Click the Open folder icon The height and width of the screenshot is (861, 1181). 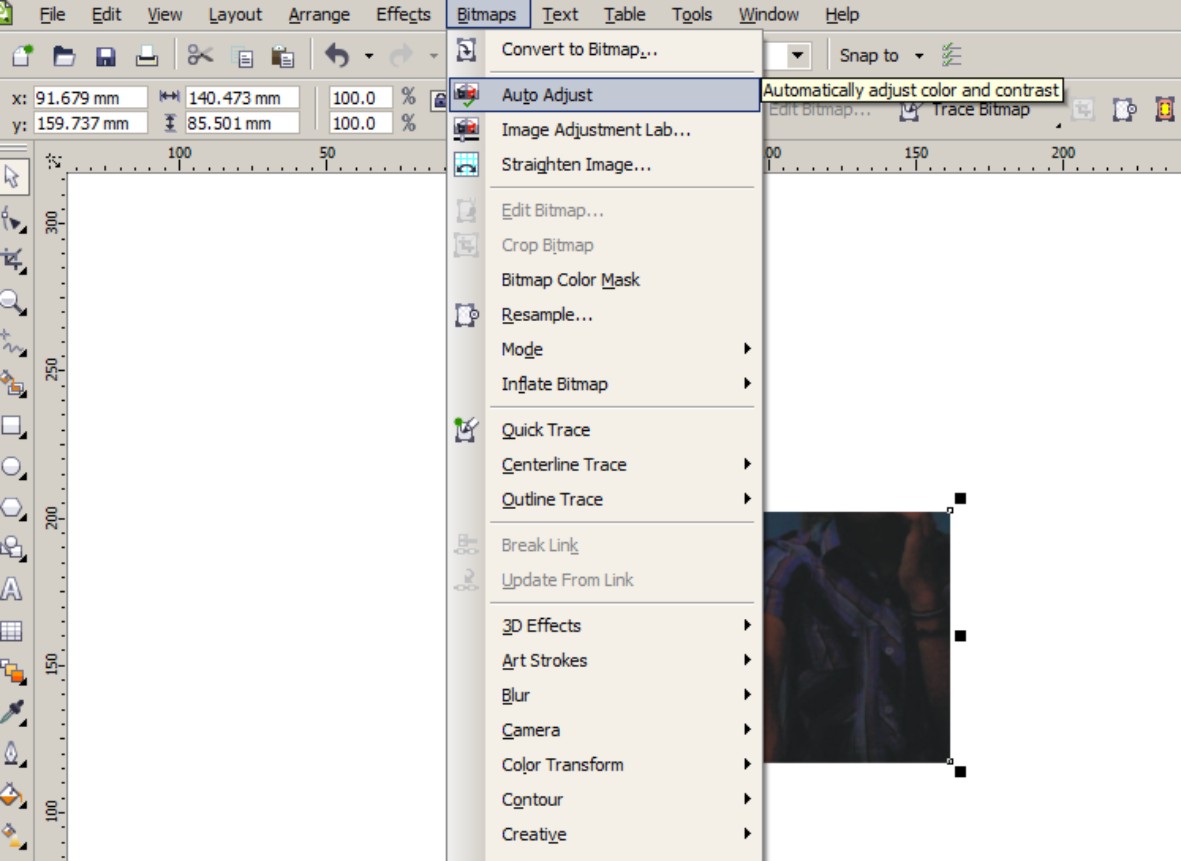point(64,56)
